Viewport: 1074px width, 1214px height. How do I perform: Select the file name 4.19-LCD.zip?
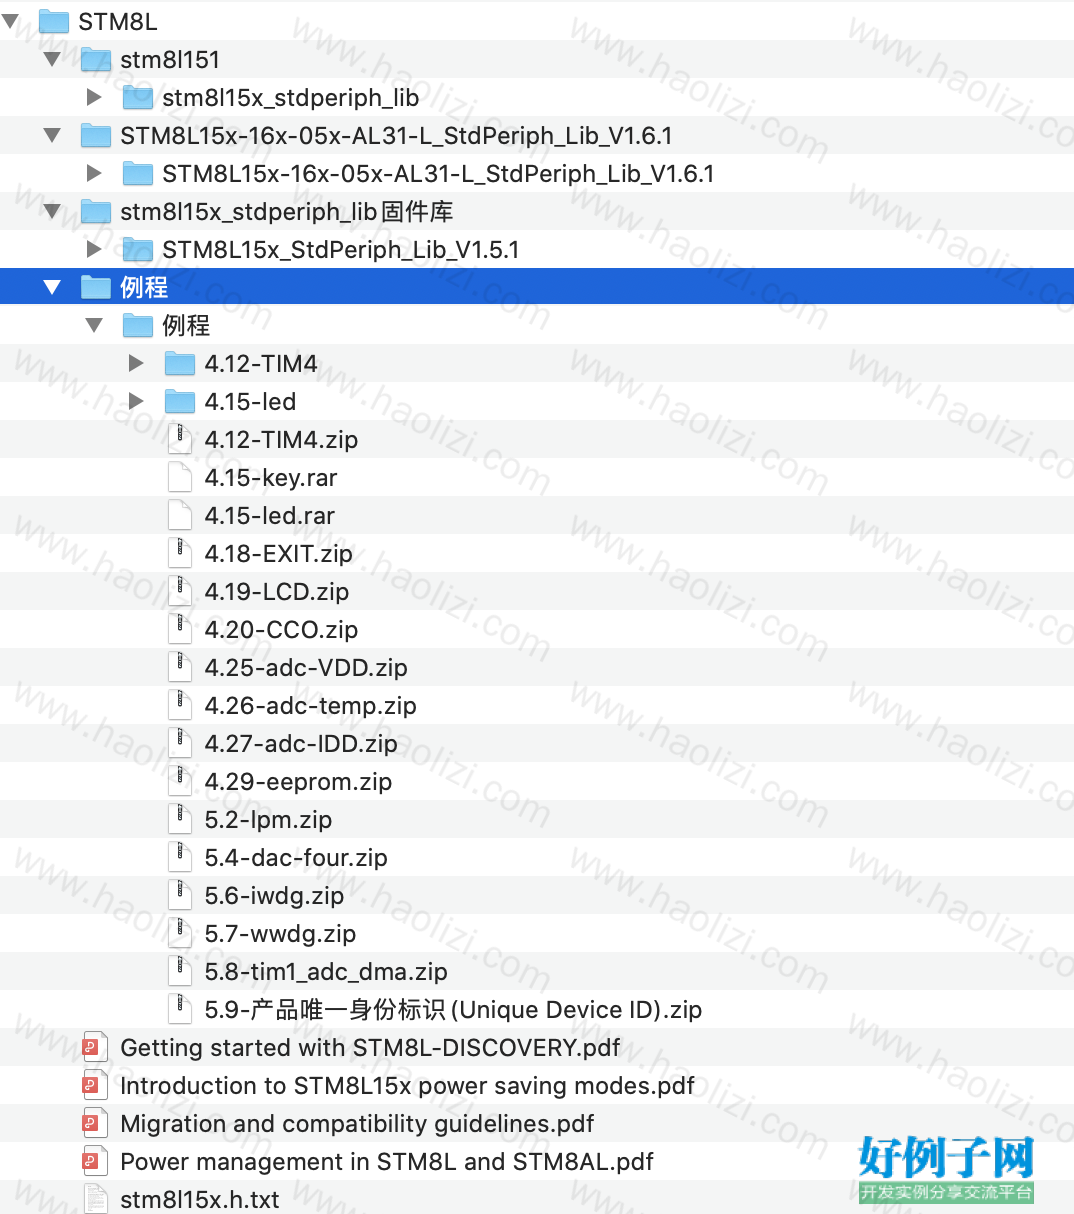point(277,592)
